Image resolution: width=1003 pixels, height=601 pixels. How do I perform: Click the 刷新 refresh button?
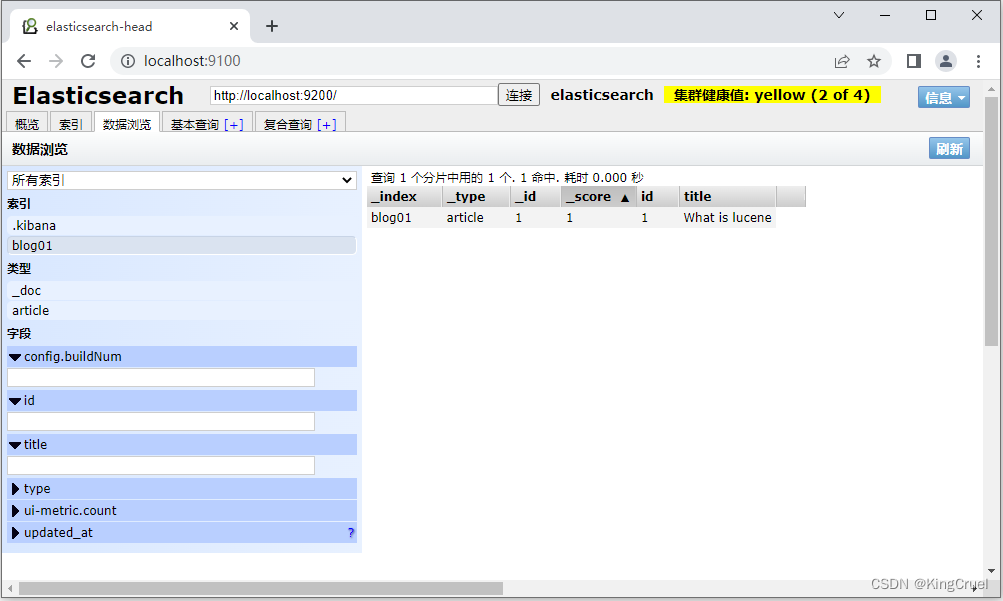click(x=949, y=148)
